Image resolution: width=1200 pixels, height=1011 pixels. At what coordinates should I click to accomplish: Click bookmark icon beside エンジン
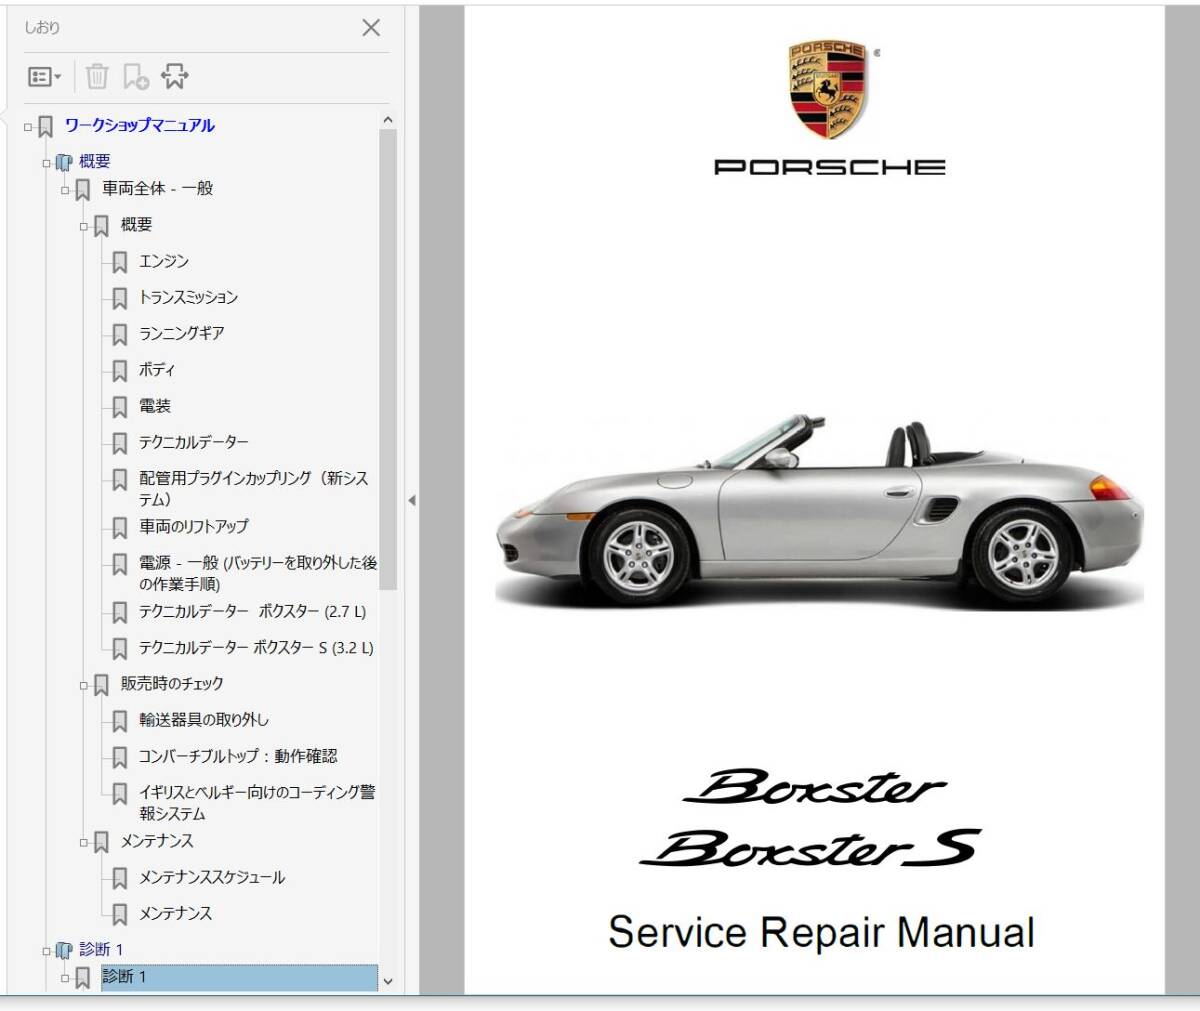[x=120, y=263]
